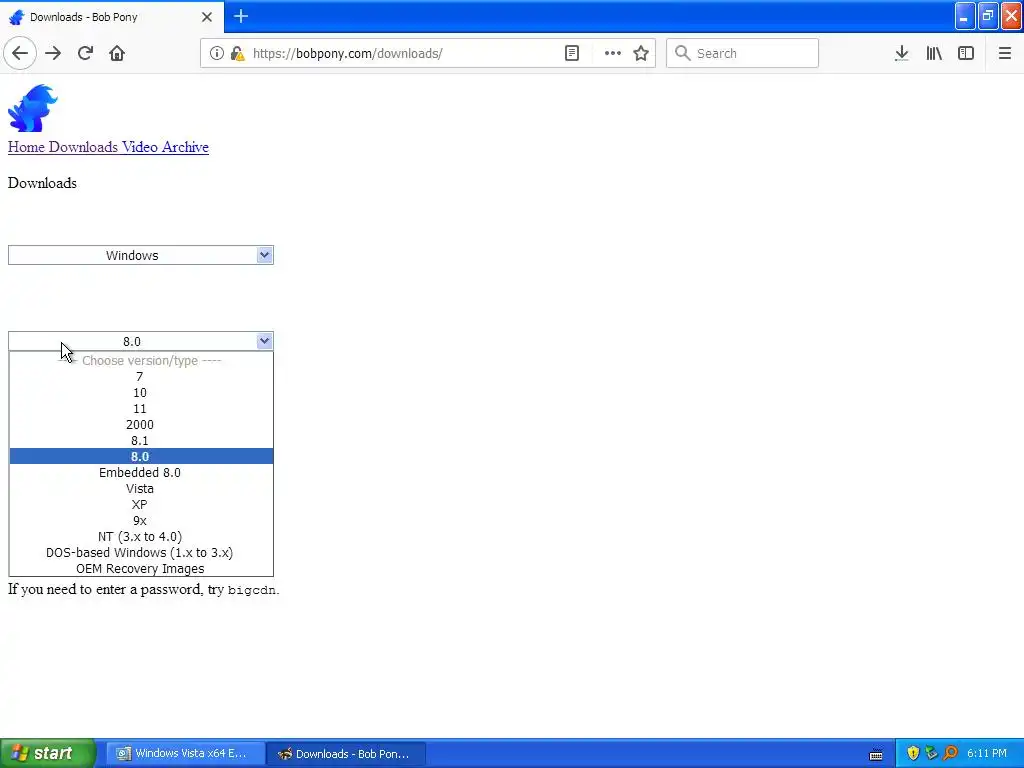Follow the Home link

(x=26, y=147)
